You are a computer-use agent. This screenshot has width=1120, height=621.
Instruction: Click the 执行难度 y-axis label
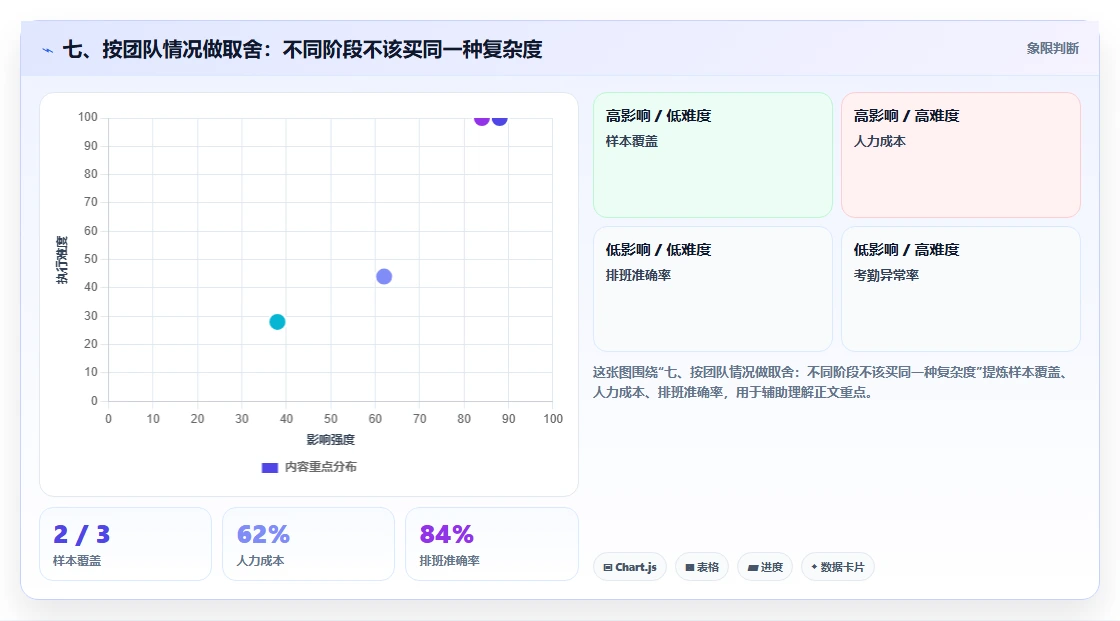(x=62, y=260)
